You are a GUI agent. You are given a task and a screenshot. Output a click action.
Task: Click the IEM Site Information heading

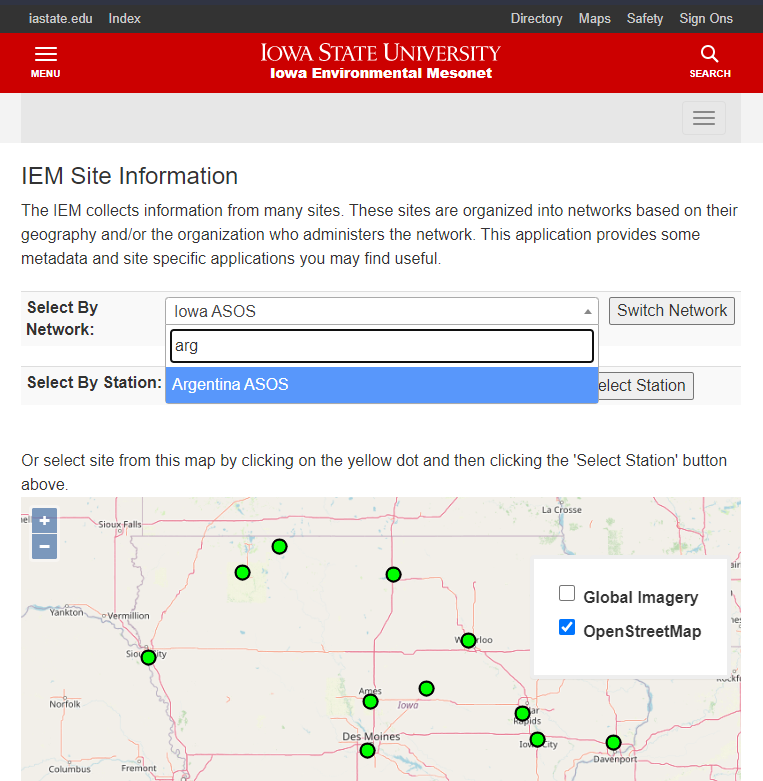129,176
